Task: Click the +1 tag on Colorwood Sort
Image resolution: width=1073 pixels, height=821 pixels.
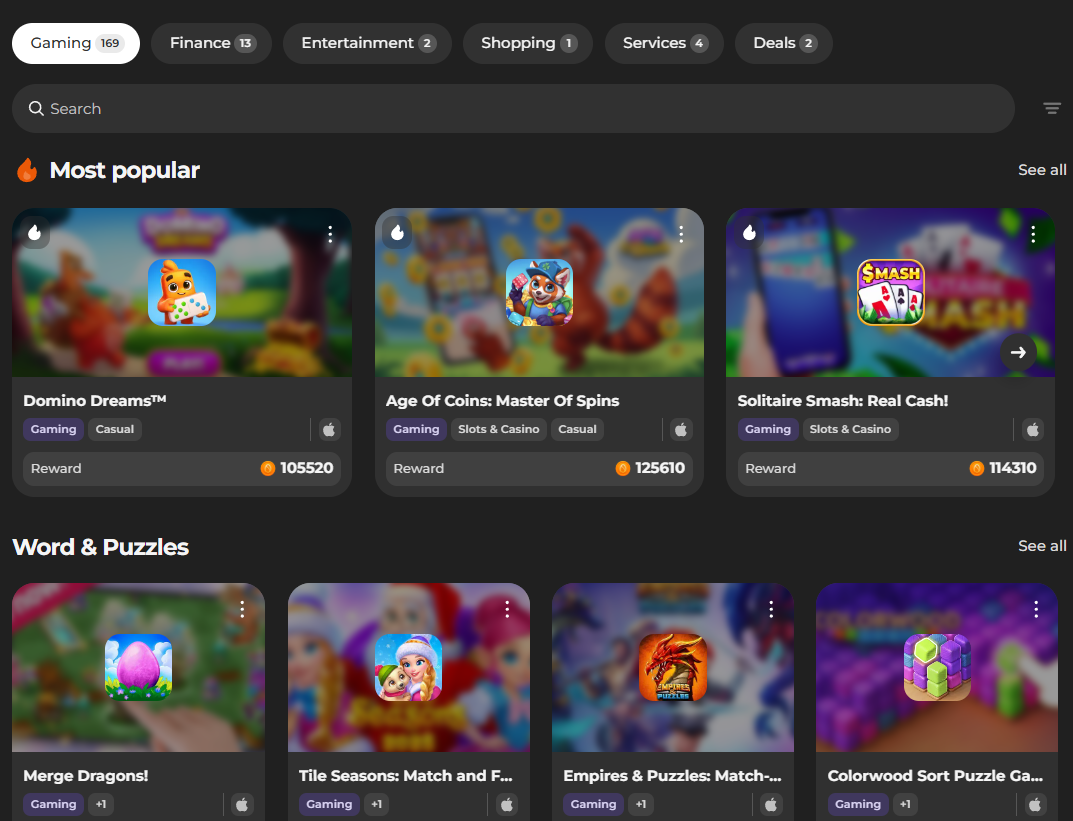Action: 905,804
